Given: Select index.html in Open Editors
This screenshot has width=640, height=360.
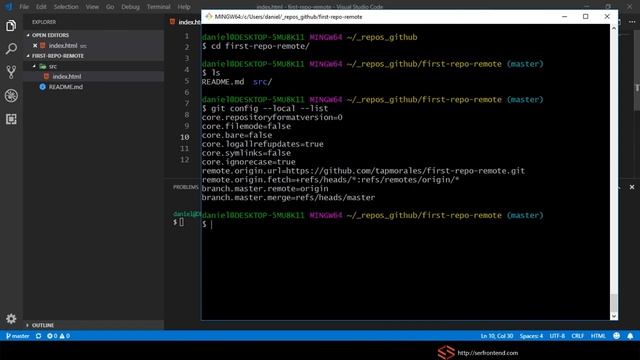Looking at the screenshot, I should (x=63, y=46).
